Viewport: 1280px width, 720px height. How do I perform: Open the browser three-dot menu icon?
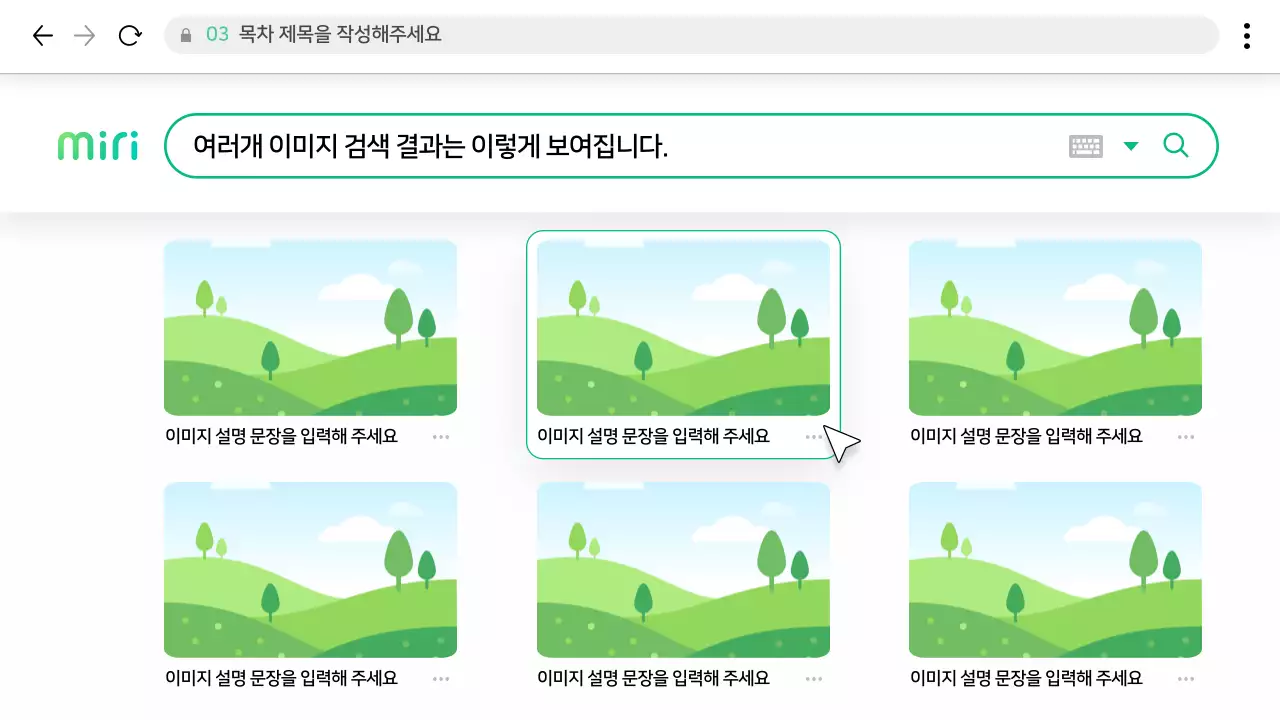[x=1246, y=35]
